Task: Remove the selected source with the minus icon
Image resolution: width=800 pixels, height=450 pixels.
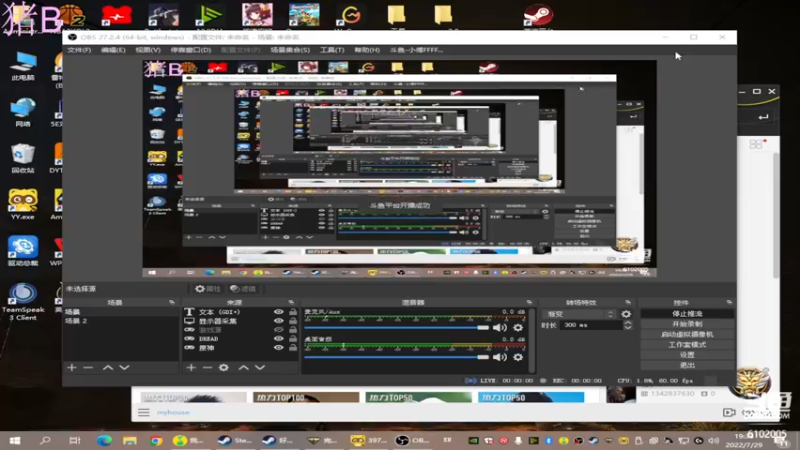Action: coord(207,367)
